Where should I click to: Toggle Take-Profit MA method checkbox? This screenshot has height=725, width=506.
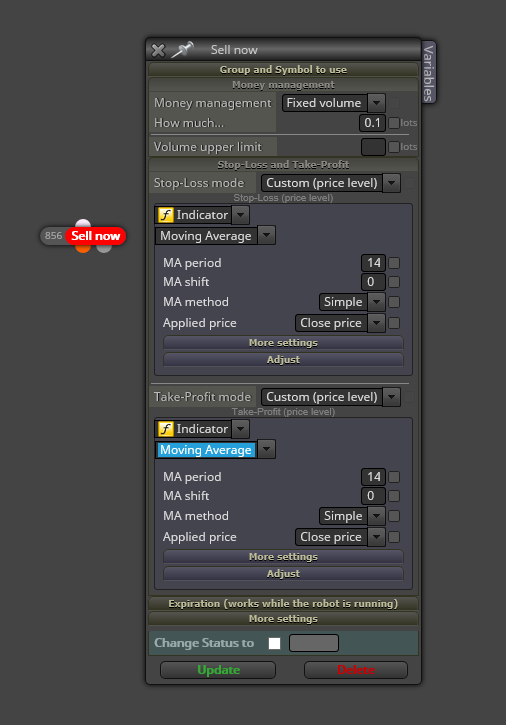[x=394, y=516]
